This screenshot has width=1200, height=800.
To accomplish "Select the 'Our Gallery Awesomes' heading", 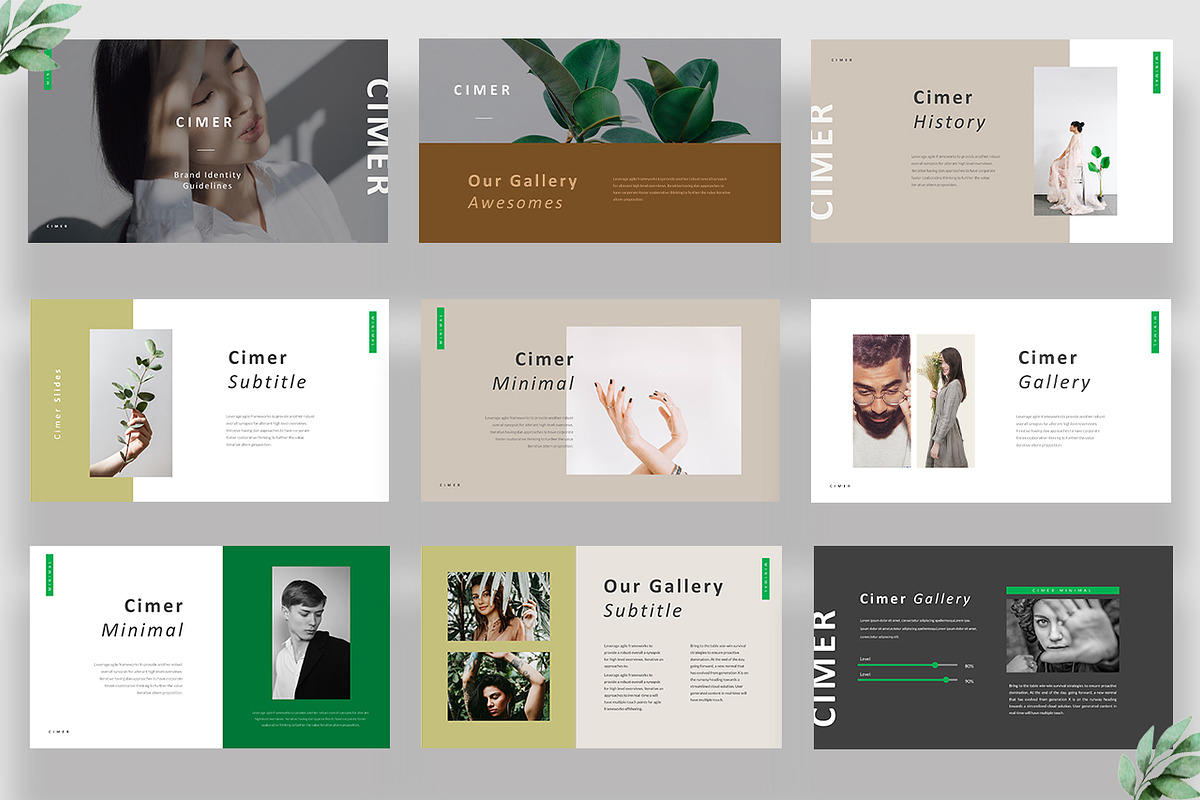I will [522, 191].
